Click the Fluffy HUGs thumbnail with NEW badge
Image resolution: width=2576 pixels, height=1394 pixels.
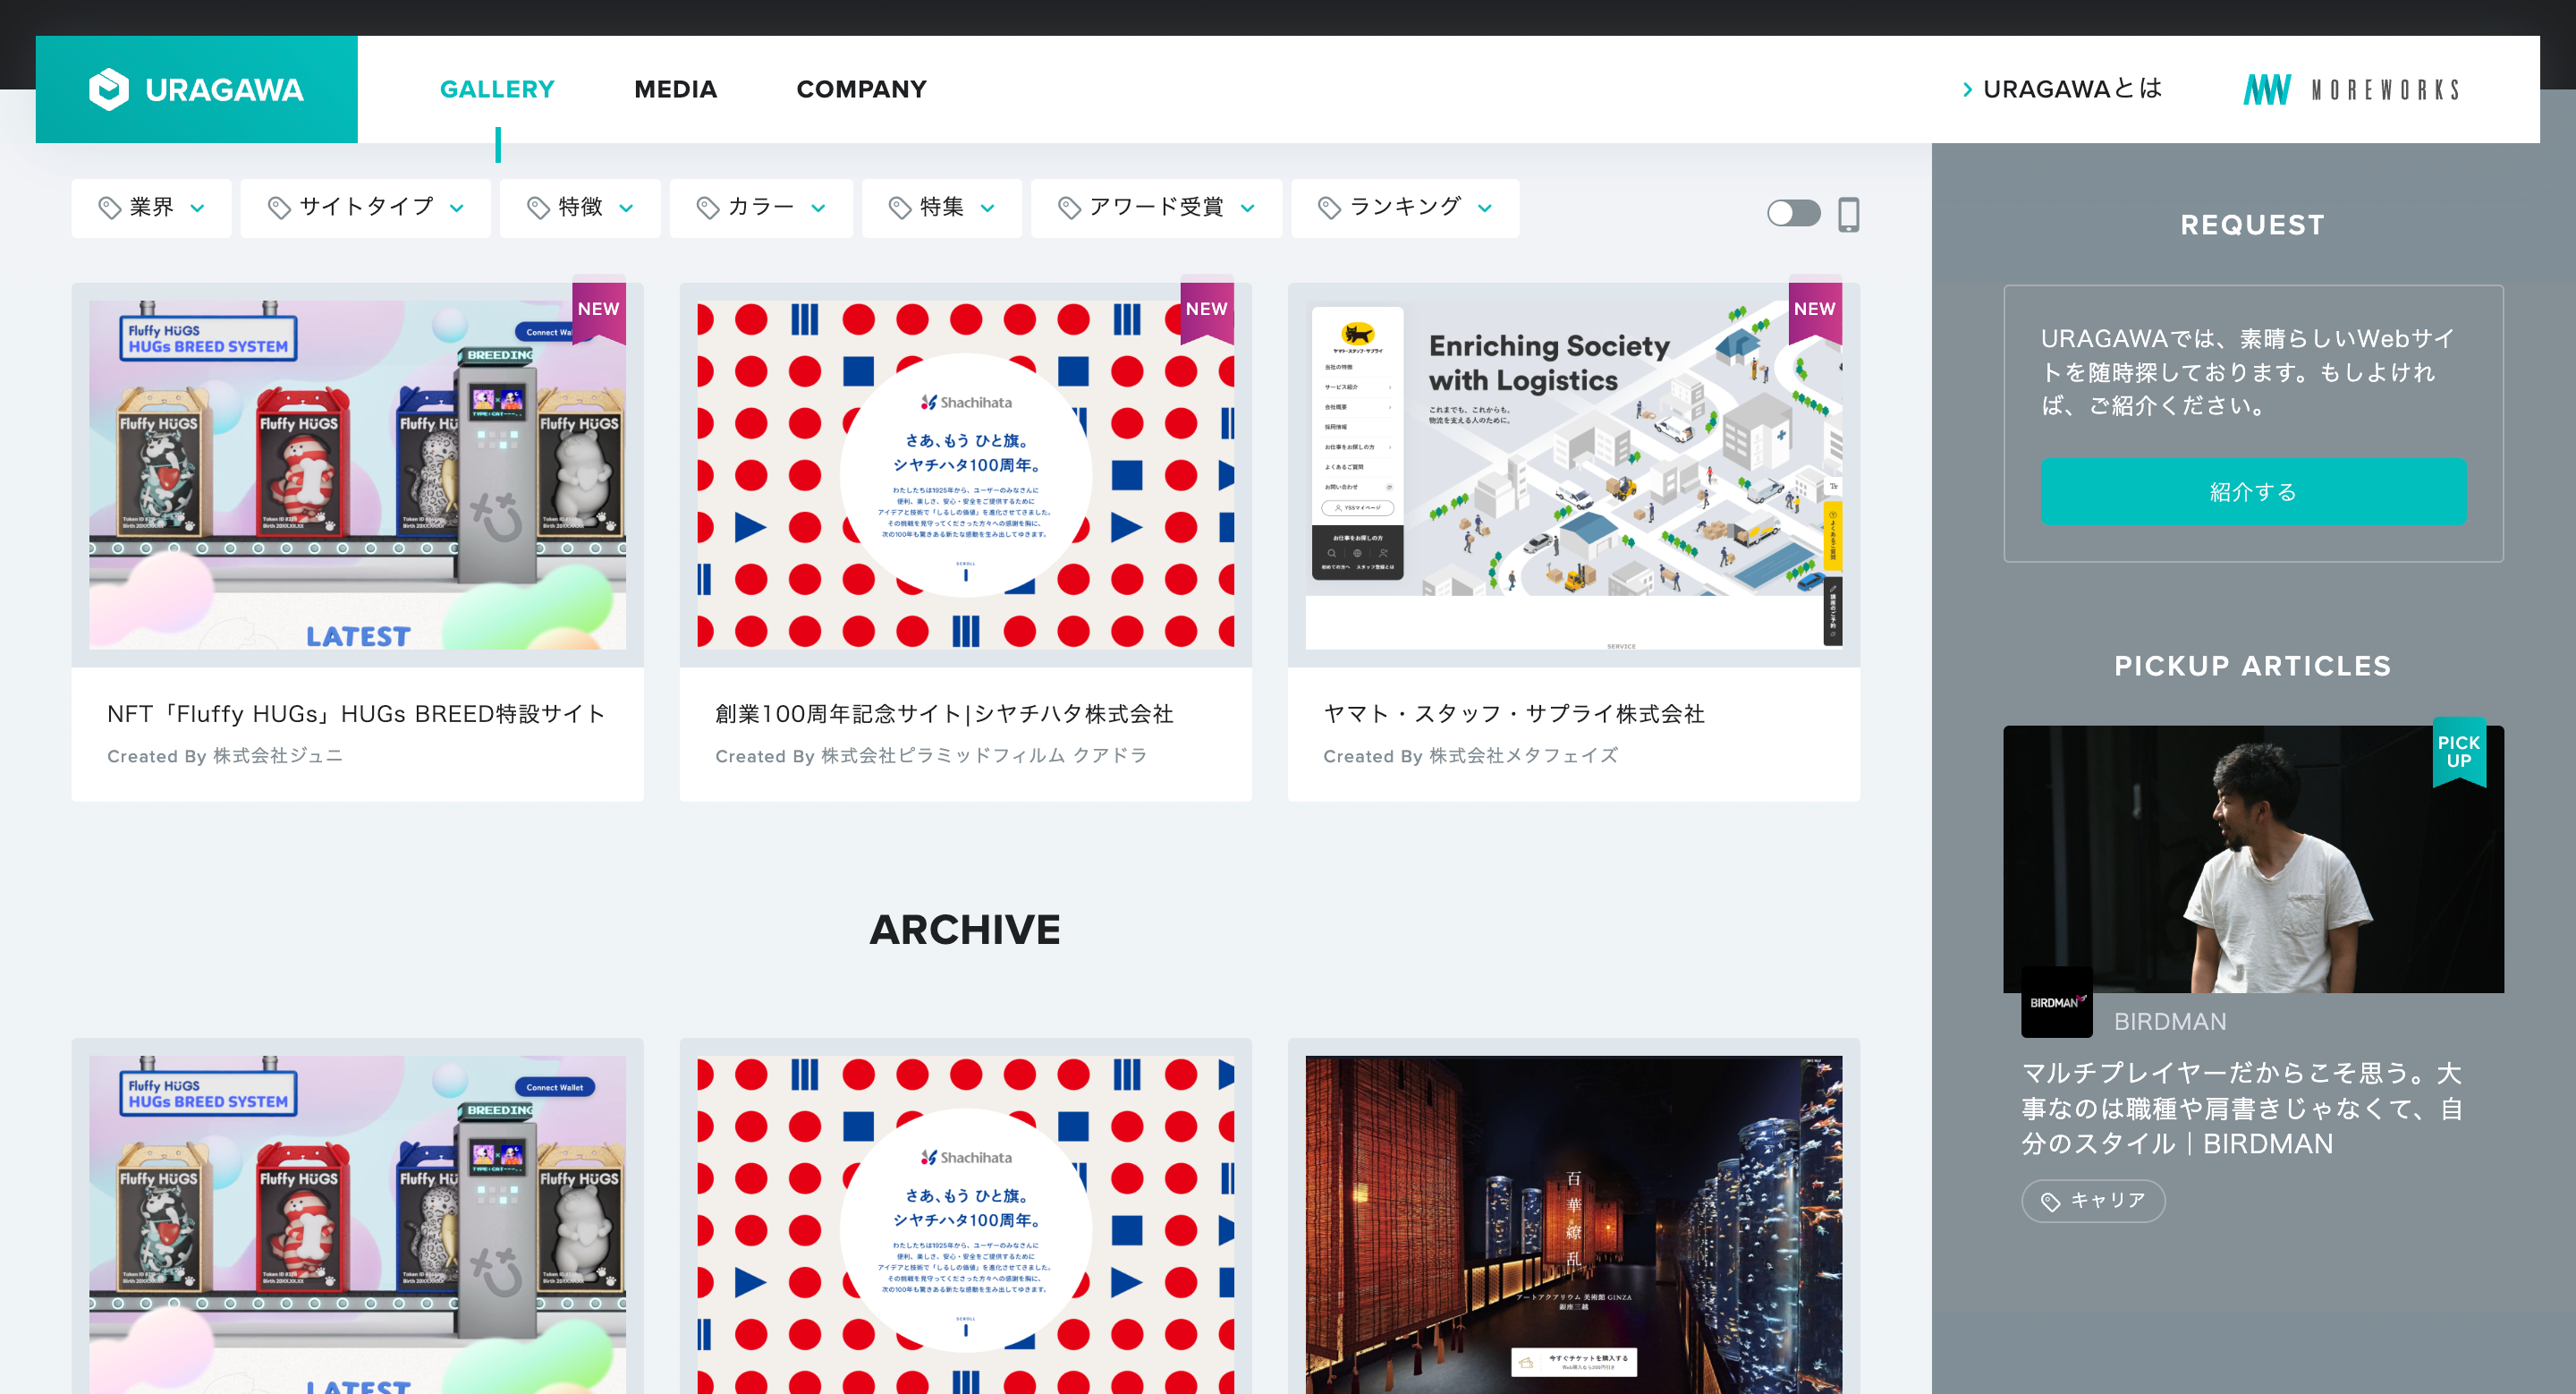[357, 475]
